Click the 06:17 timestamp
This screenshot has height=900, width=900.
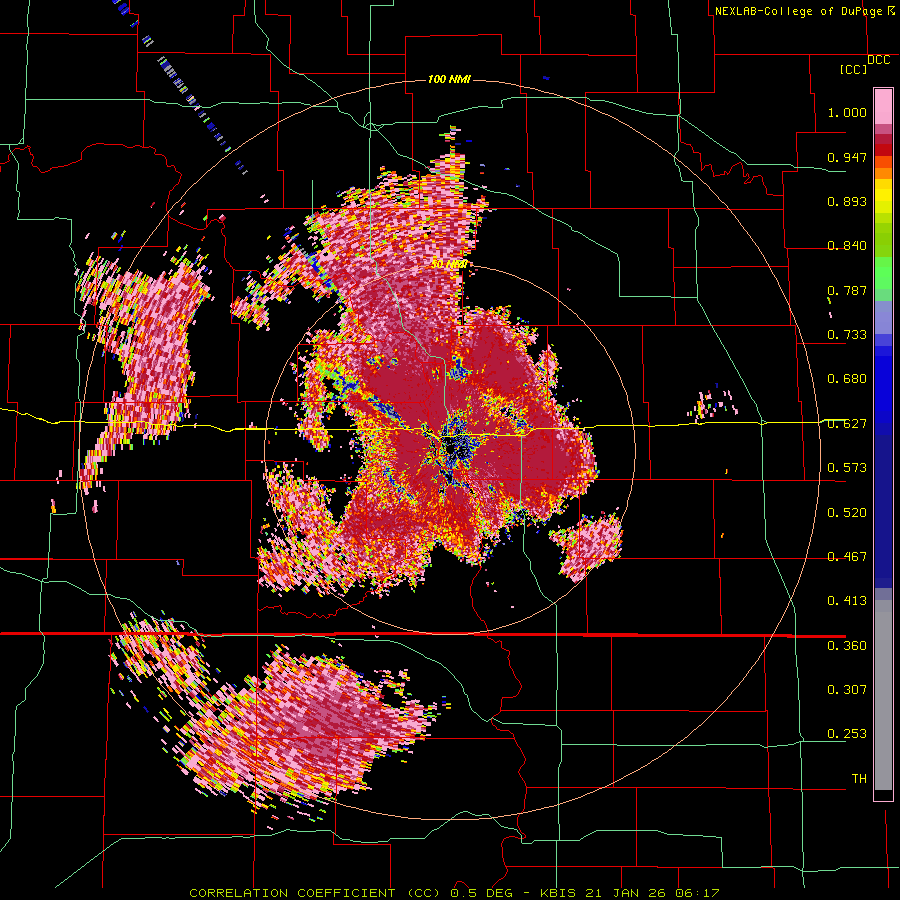coord(695,893)
